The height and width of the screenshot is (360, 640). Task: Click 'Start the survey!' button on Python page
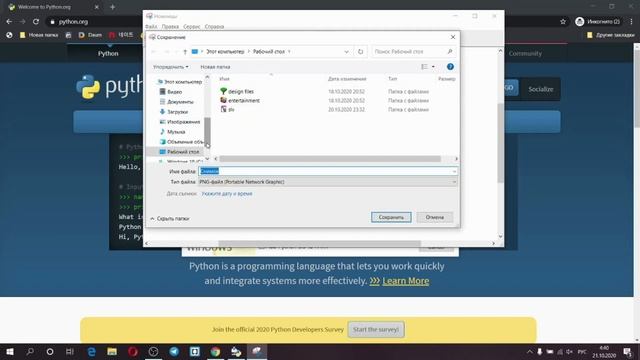pyautogui.click(x=376, y=329)
